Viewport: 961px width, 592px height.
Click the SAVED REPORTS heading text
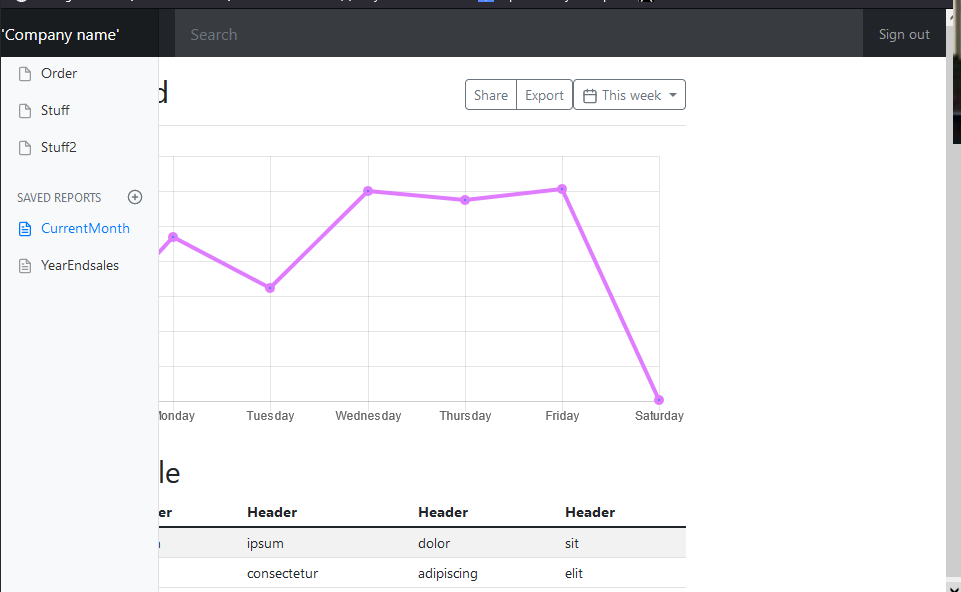point(59,197)
